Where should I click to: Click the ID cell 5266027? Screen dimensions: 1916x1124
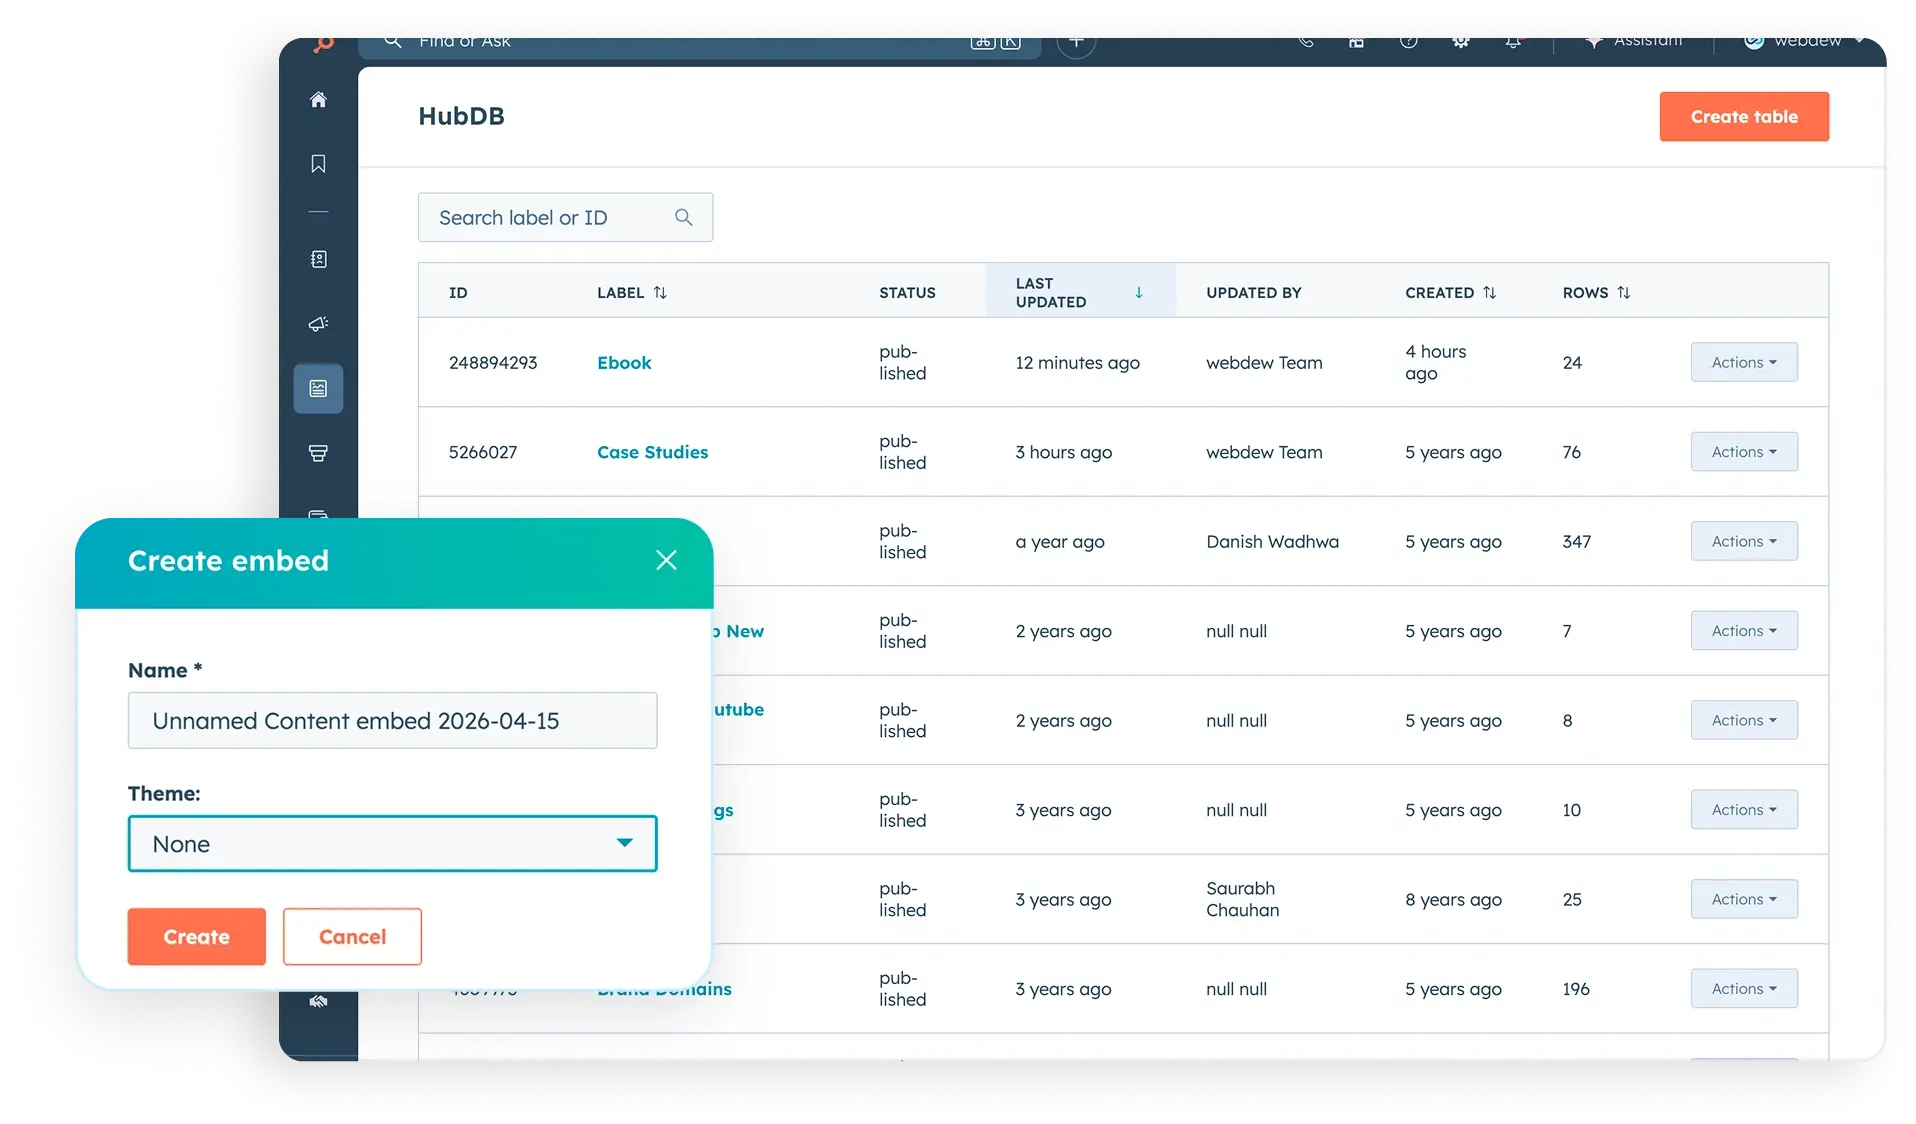click(483, 452)
